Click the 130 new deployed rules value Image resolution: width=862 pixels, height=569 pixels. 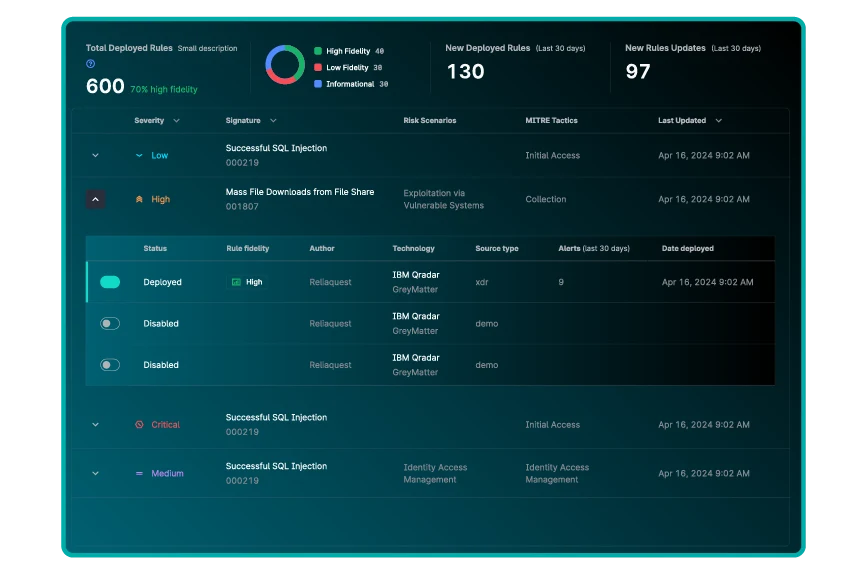[x=465, y=71]
